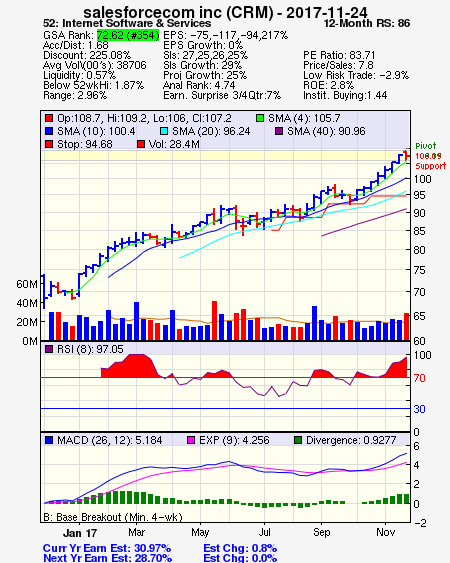This screenshot has width=450, height=563.
Task: Click the Stop: 94.68 legend text
Action: [85, 144]
